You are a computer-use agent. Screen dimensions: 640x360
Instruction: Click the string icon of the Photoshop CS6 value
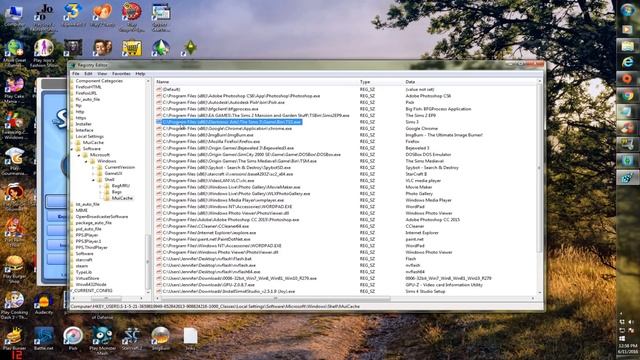pyautogui.click(x=159, y=96)
